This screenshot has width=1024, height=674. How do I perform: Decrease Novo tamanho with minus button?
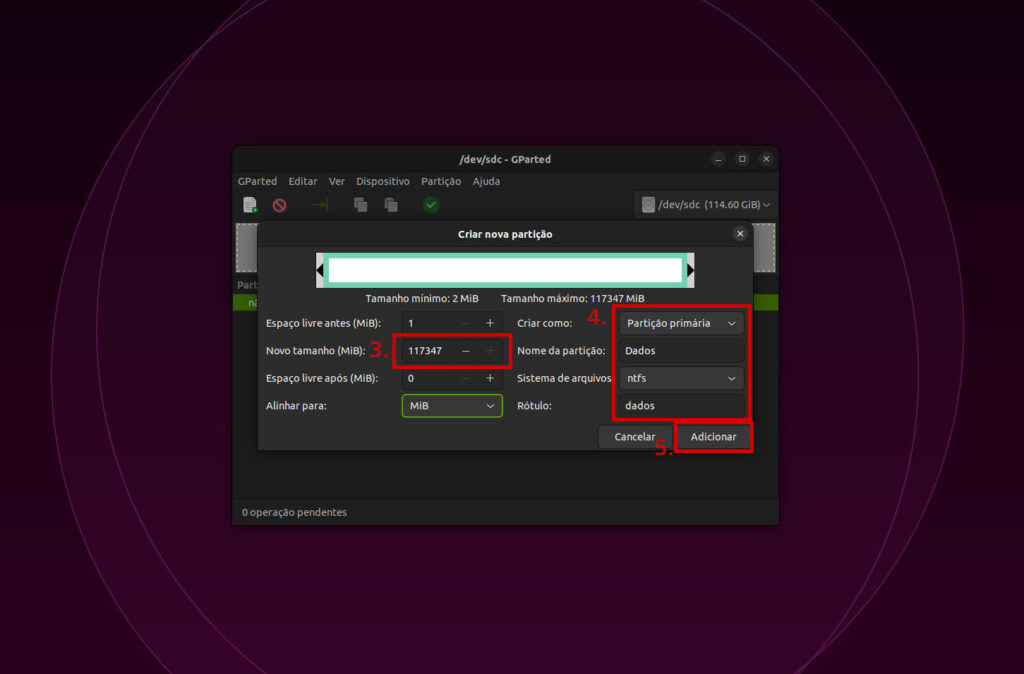[466, 351]
